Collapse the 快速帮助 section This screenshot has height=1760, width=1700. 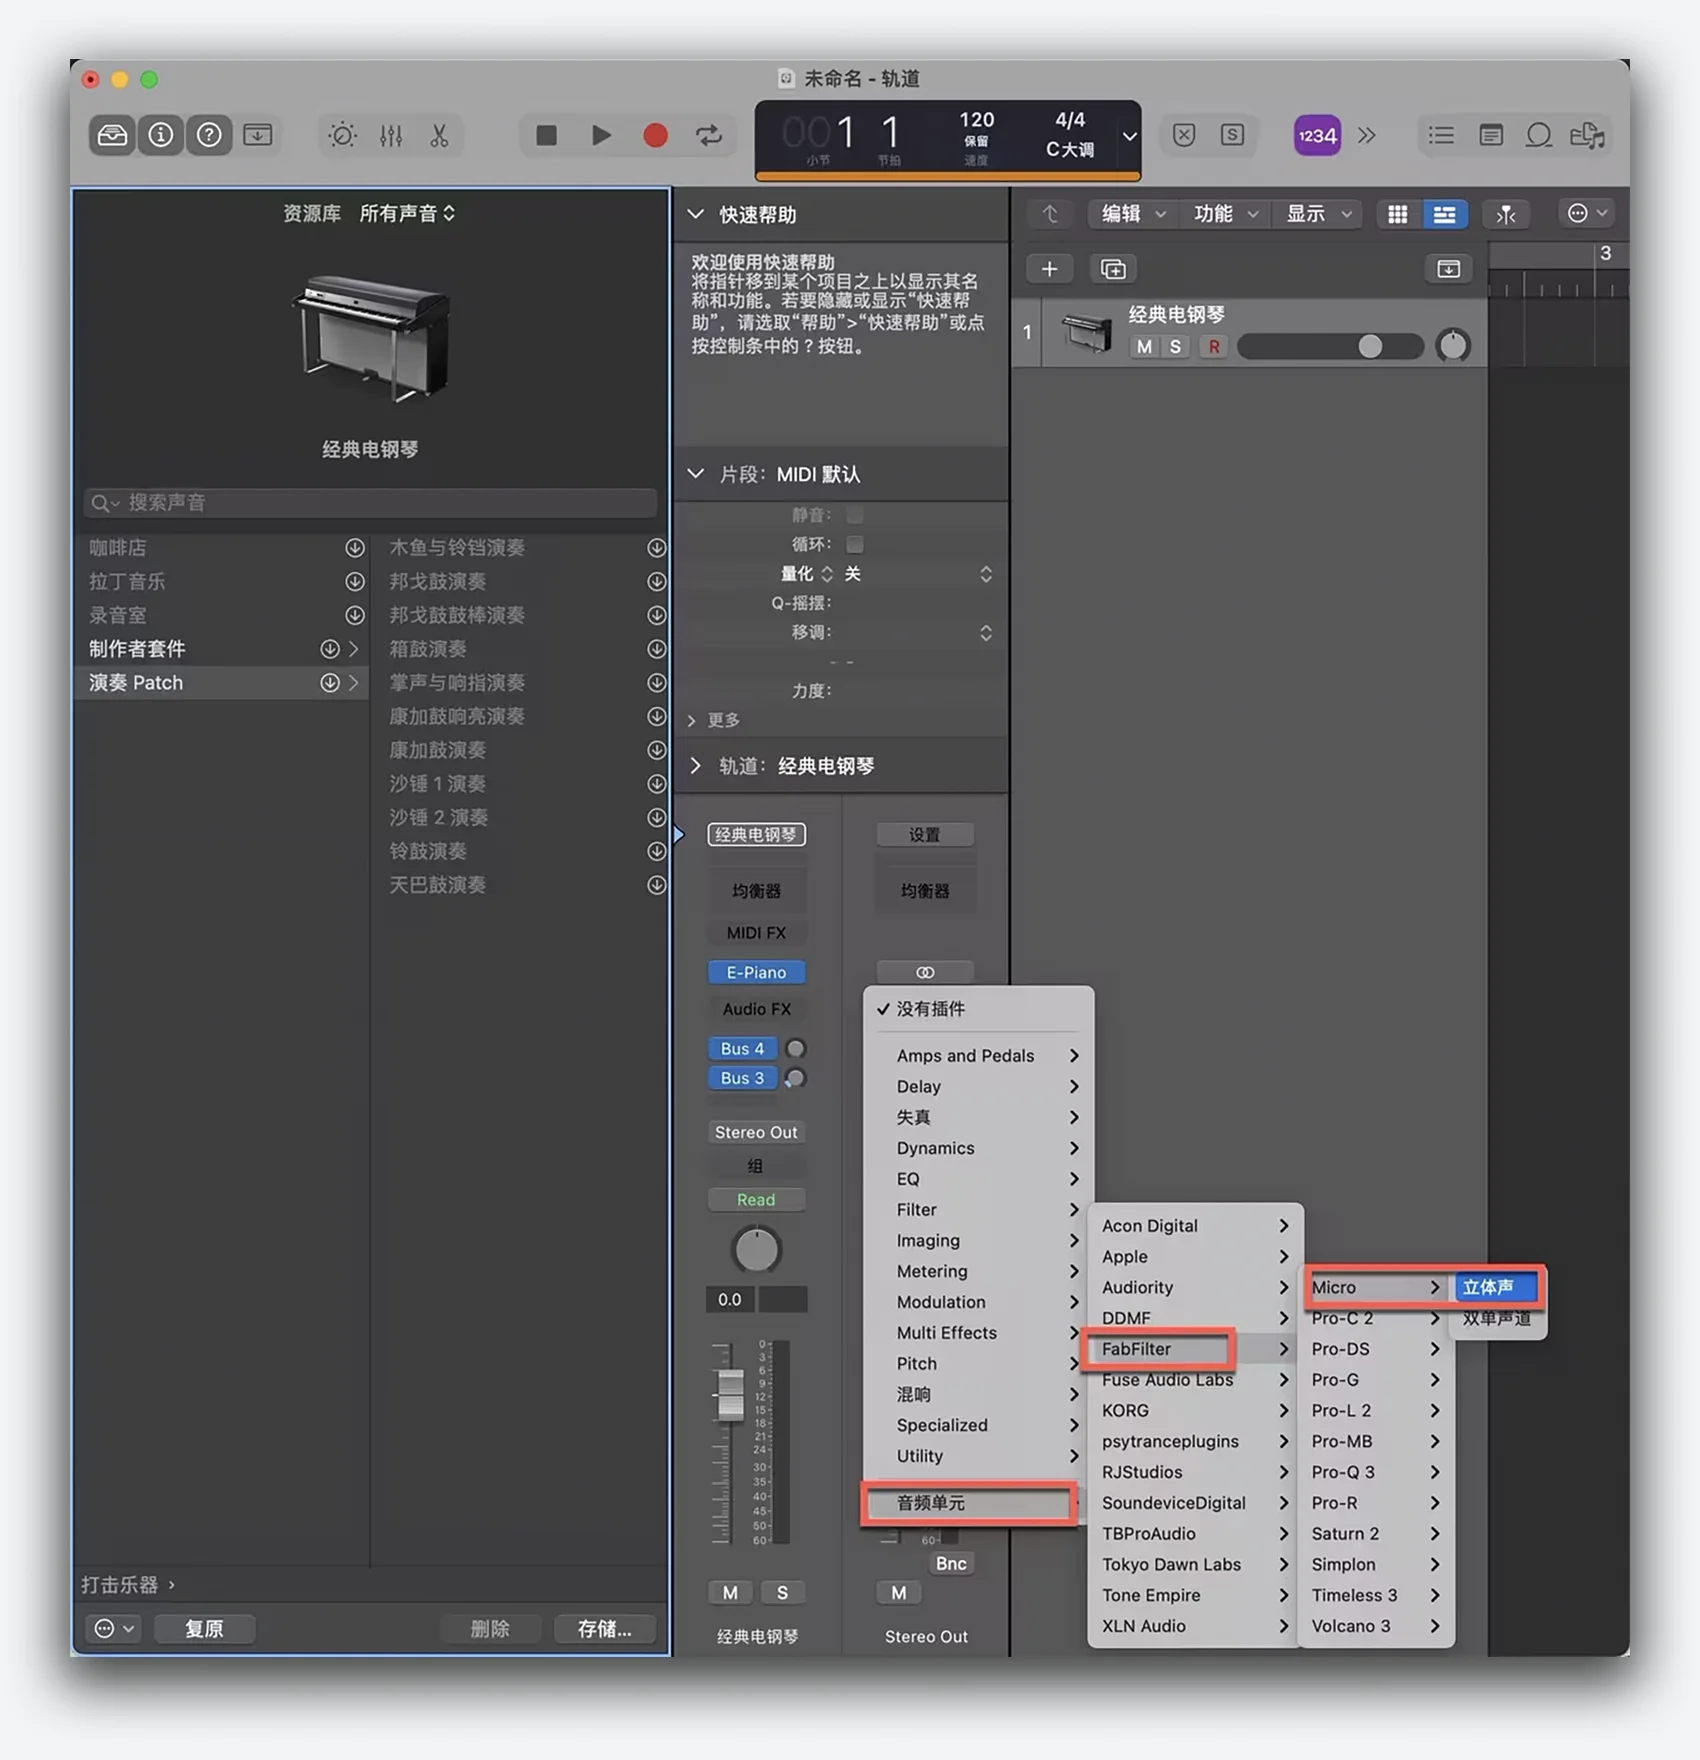pyautogui.click(x=696, y=214)
